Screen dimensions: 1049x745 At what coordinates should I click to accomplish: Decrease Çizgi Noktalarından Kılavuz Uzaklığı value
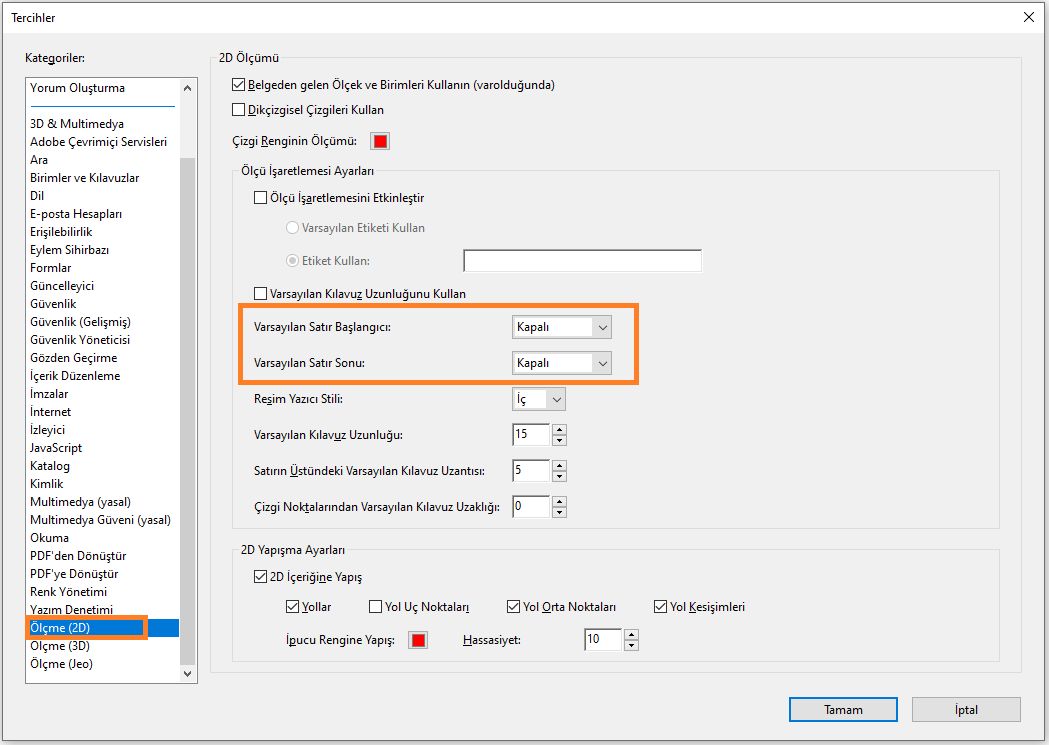[559, 512]
